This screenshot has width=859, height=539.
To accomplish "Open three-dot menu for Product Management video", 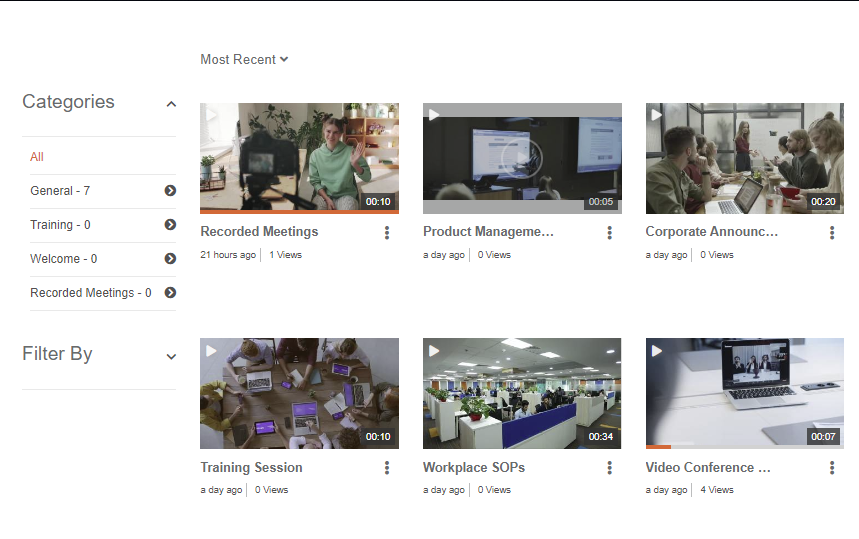I will [609, 233].
